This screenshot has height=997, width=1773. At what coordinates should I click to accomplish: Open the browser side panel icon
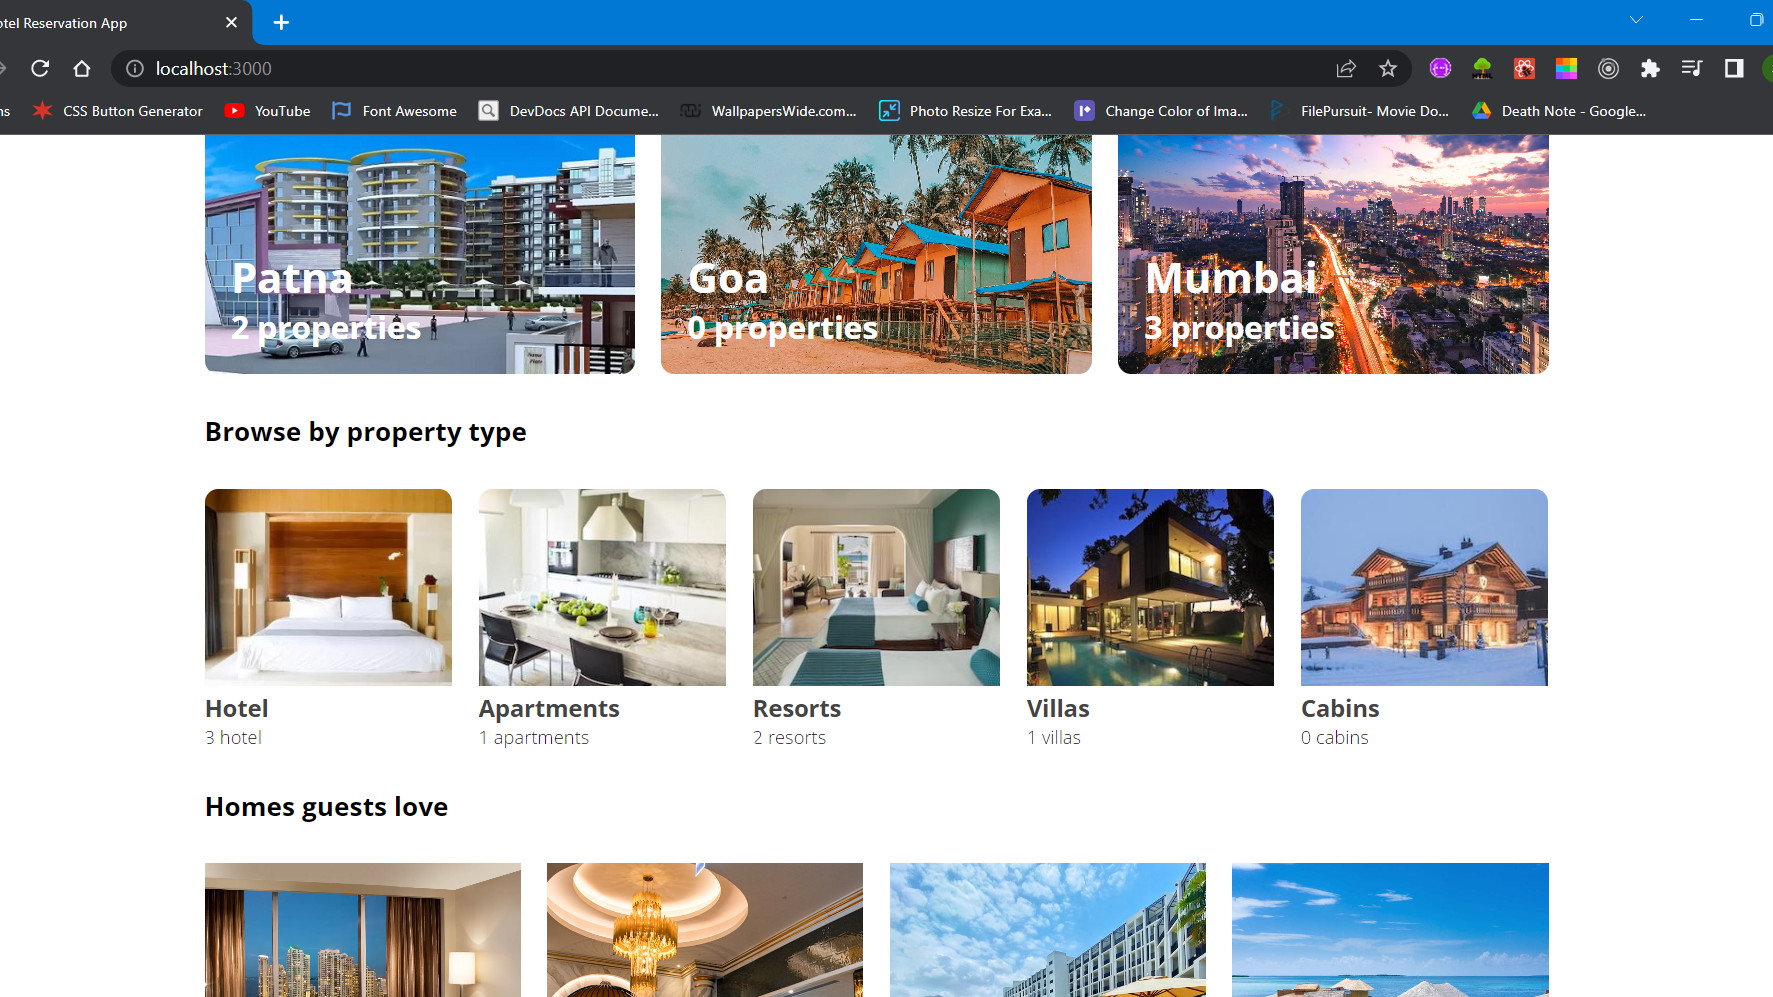[x=1733, y=68]
